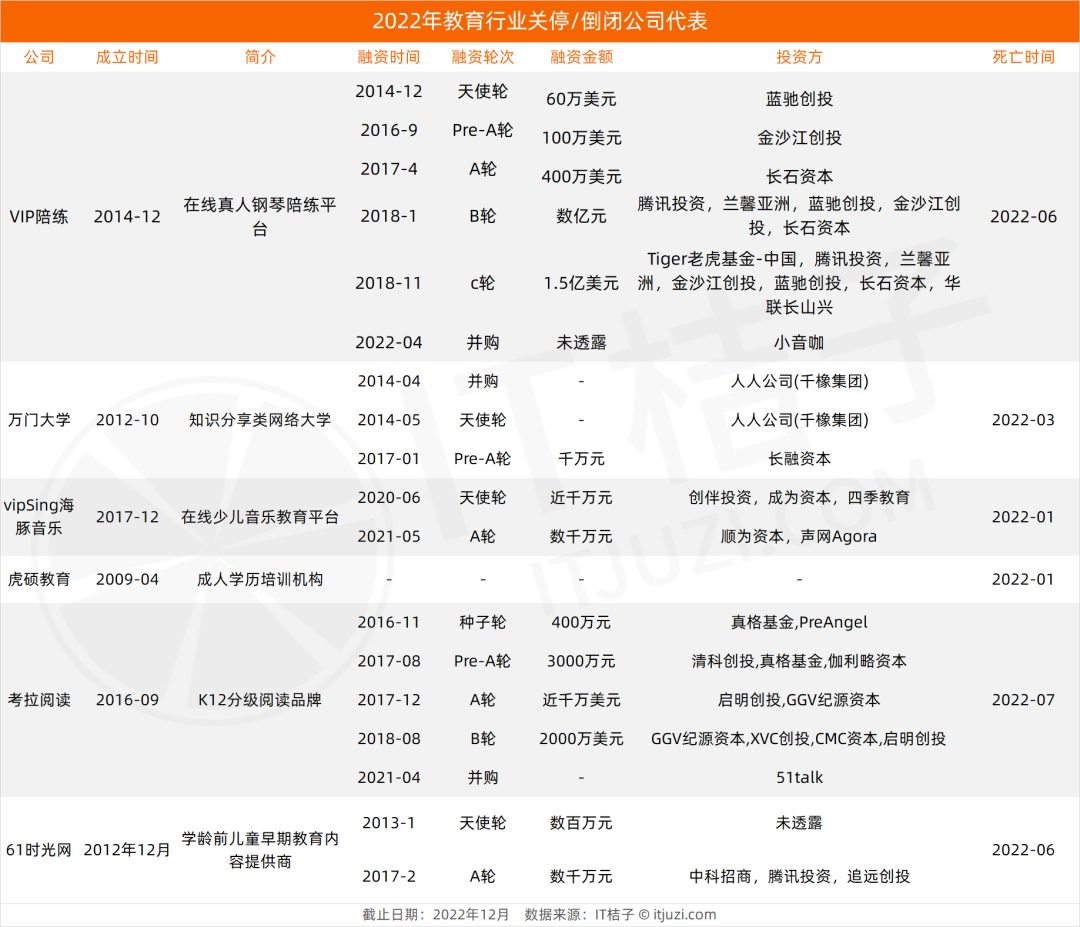Click the investor cell '真格基金,PreAngel'
The height and width of the screenshot is (927, 1080).
799,622
